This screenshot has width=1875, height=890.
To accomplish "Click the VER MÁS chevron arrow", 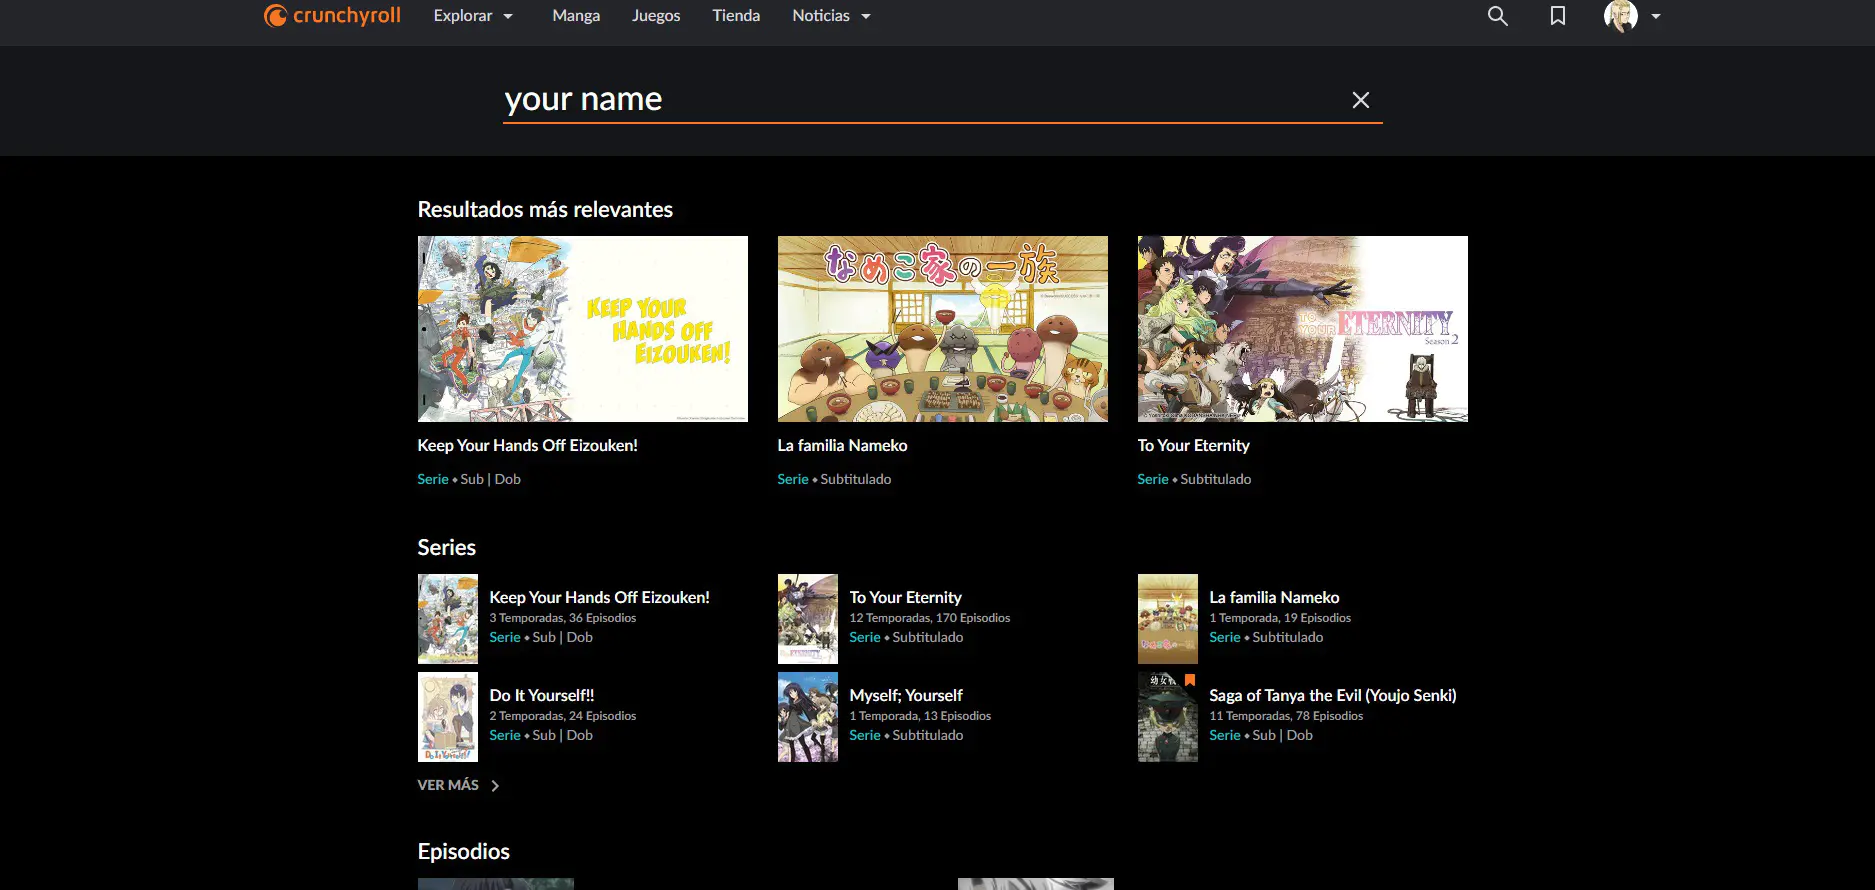I will 495,786.
